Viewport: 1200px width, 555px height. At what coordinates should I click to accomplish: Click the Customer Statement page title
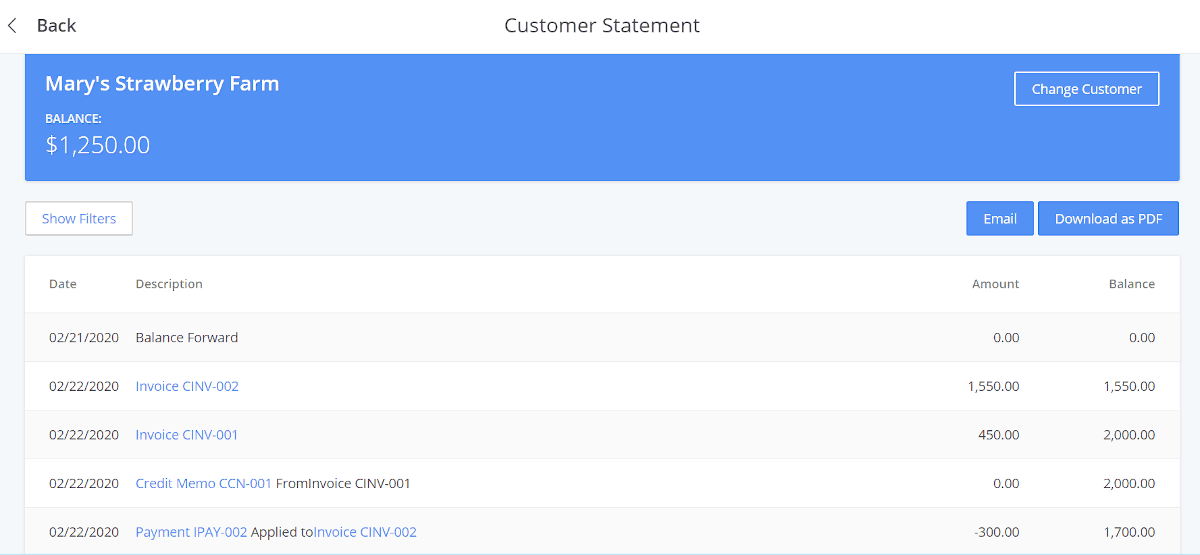[x=602, y=25]
